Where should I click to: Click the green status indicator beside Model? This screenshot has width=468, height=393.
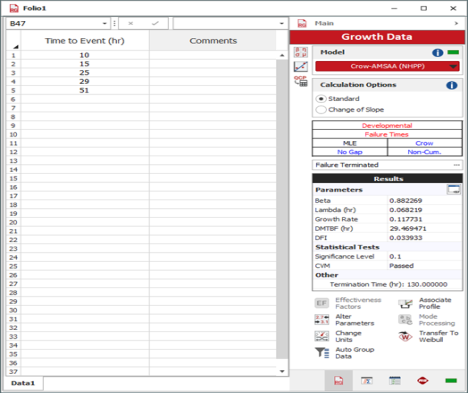453,52
